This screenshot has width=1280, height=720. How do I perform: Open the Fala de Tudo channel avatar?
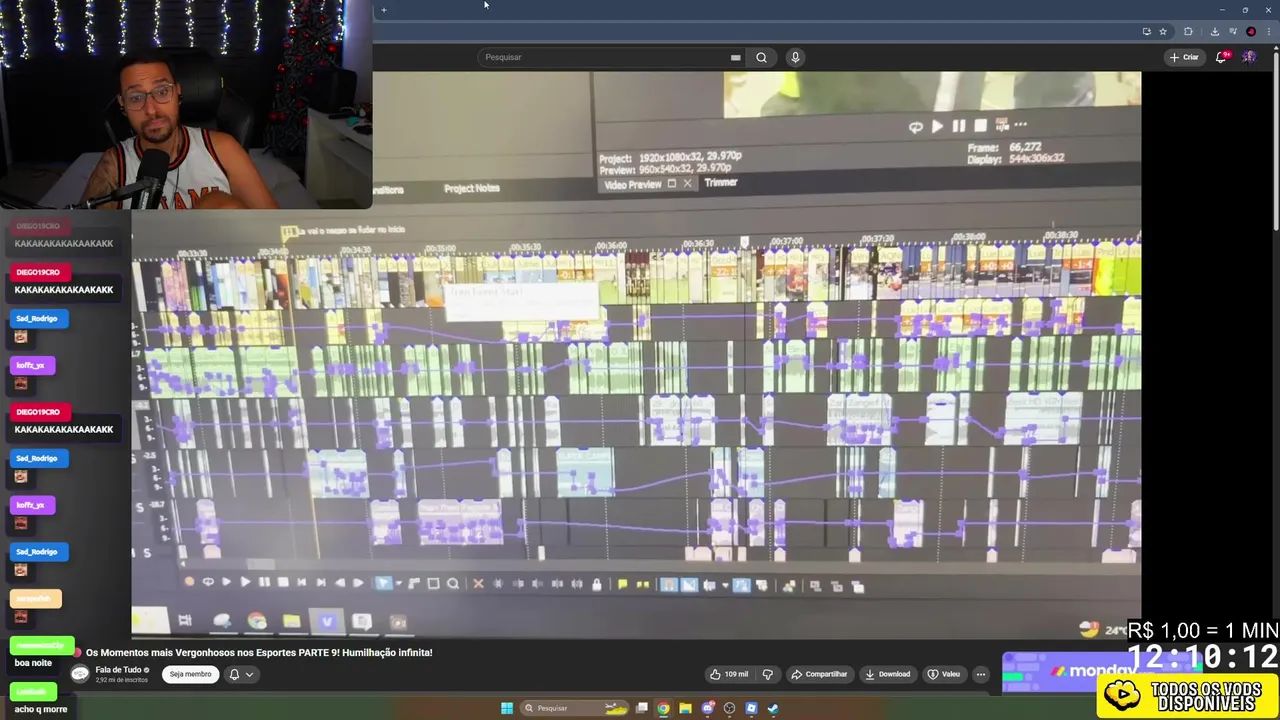[x=80, y=674]
